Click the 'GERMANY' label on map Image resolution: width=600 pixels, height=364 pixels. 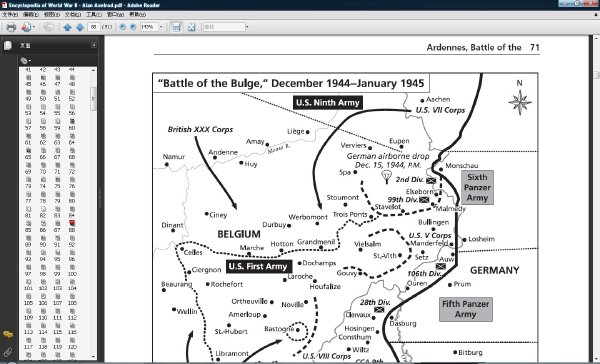click(x=494, y=270)
